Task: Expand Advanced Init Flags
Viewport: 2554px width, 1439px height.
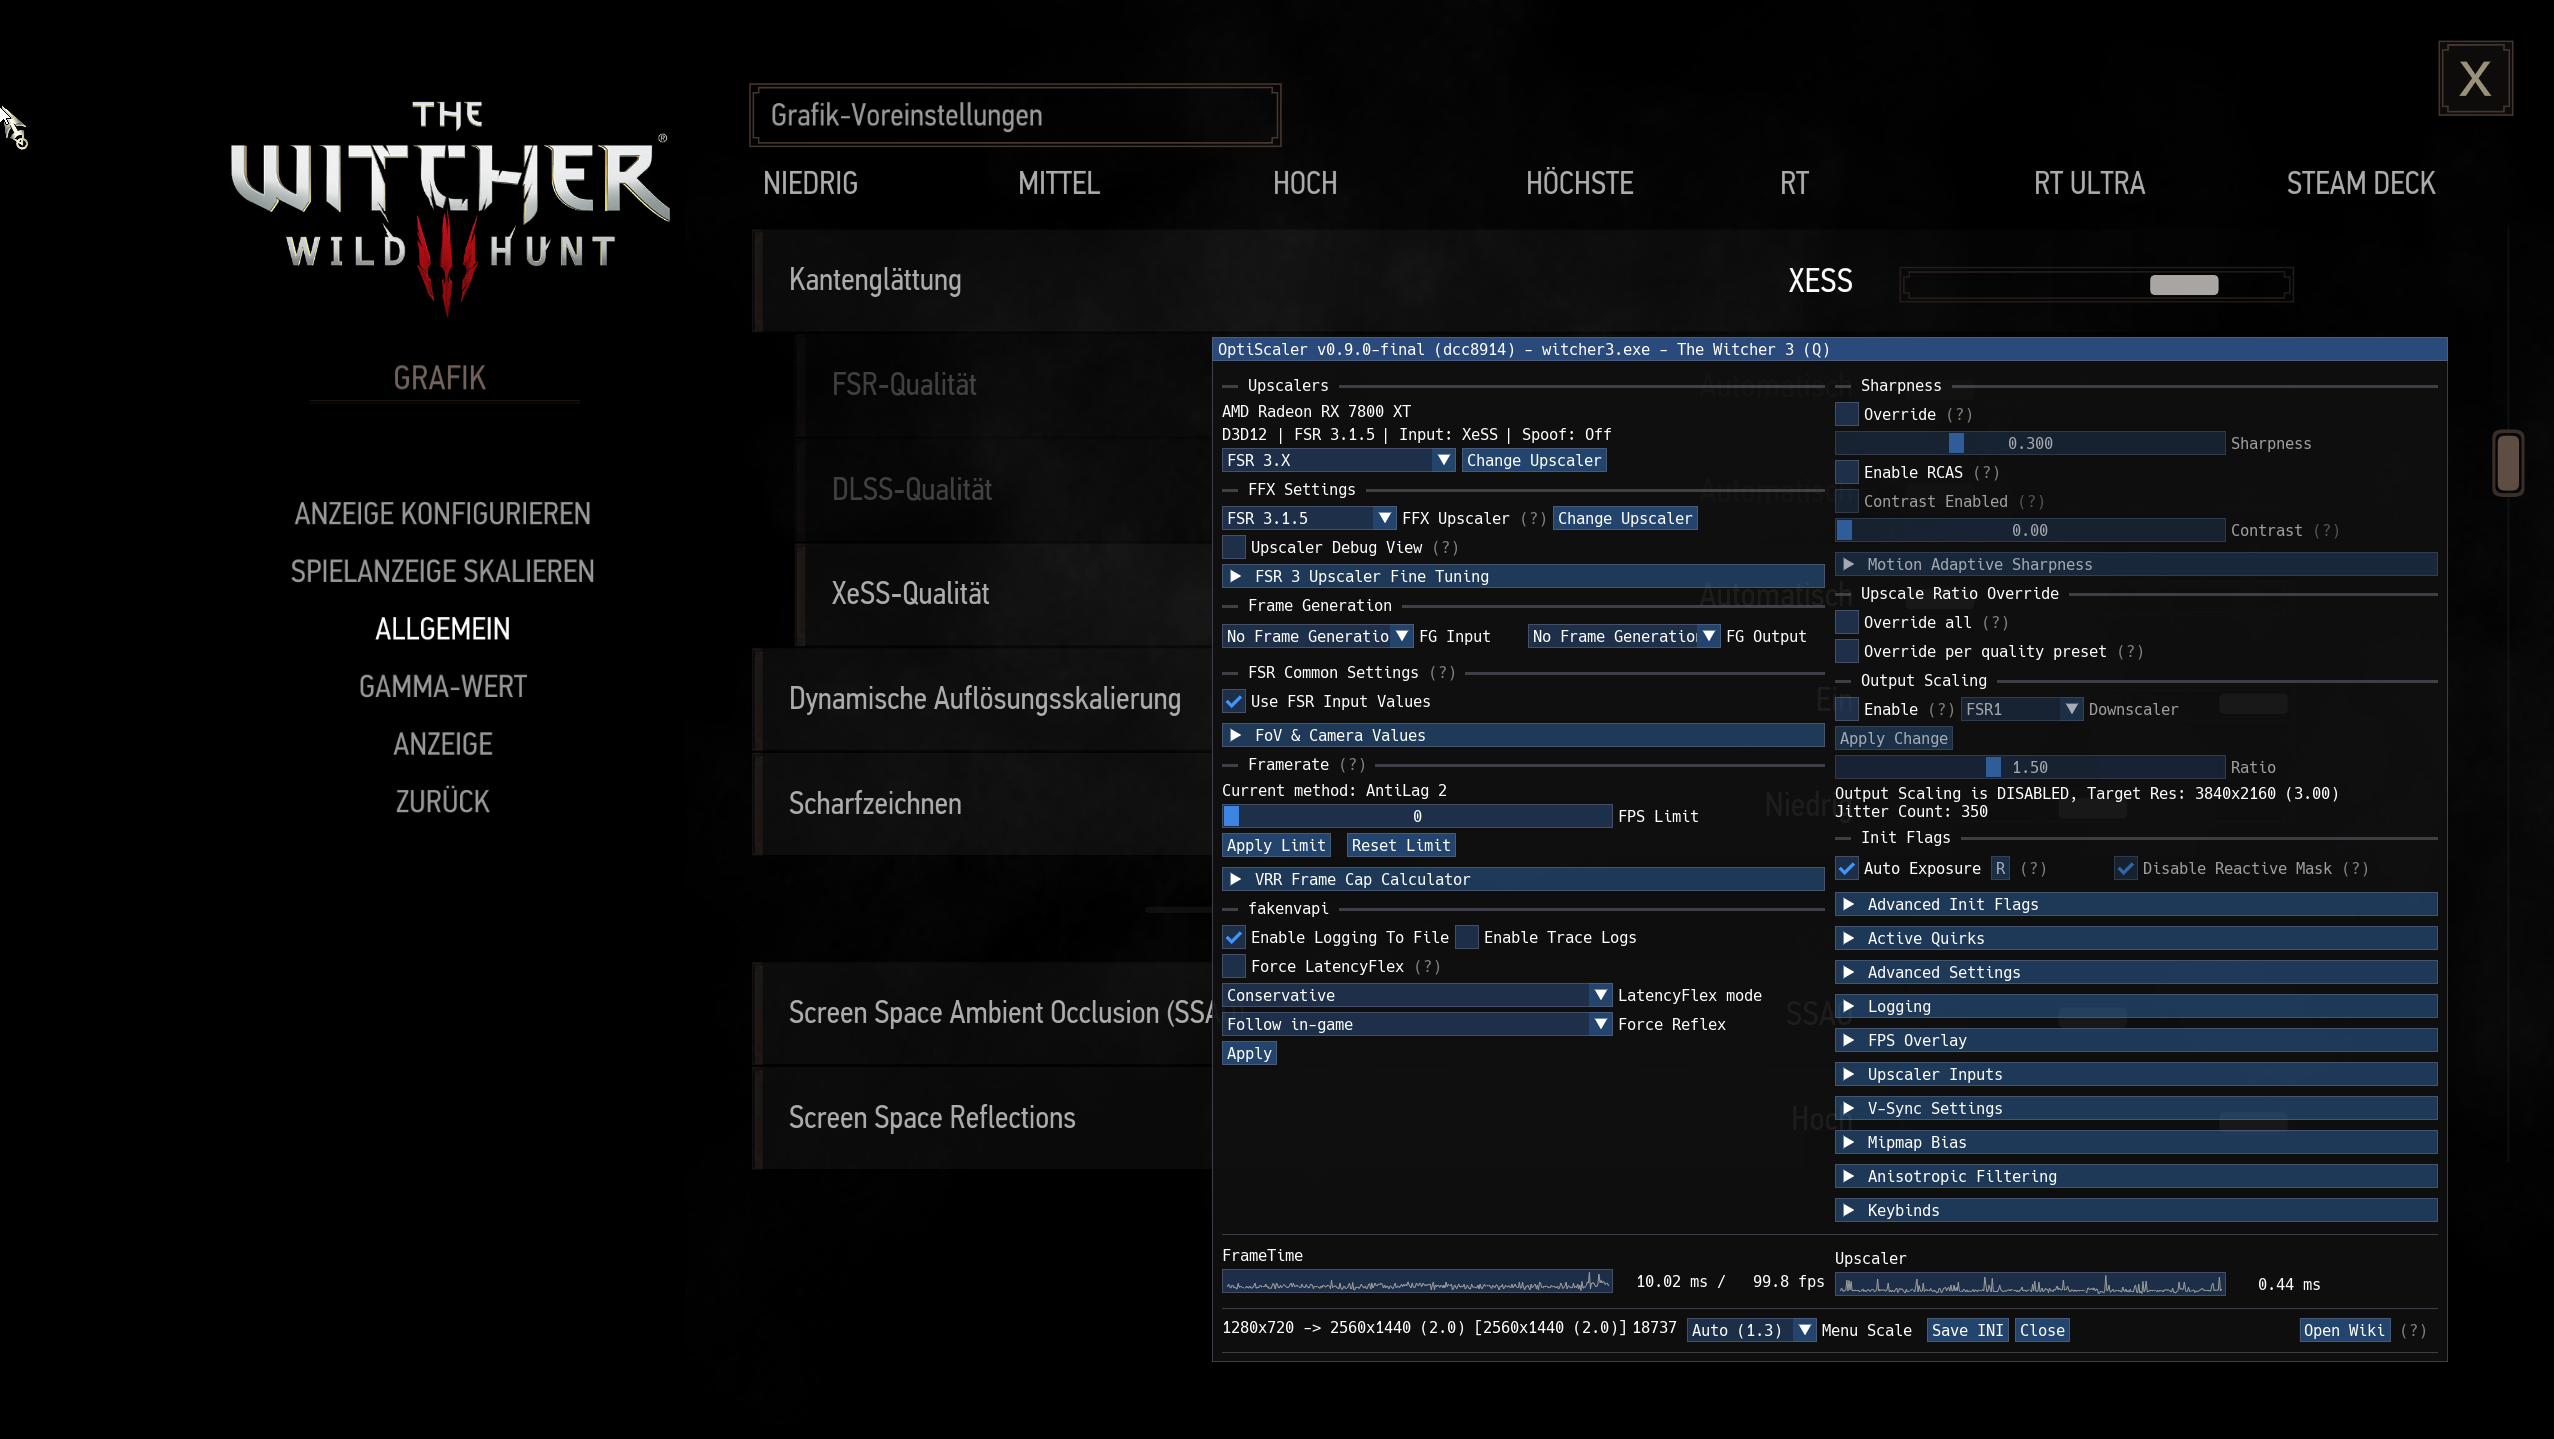Action: click(2136, 904)
